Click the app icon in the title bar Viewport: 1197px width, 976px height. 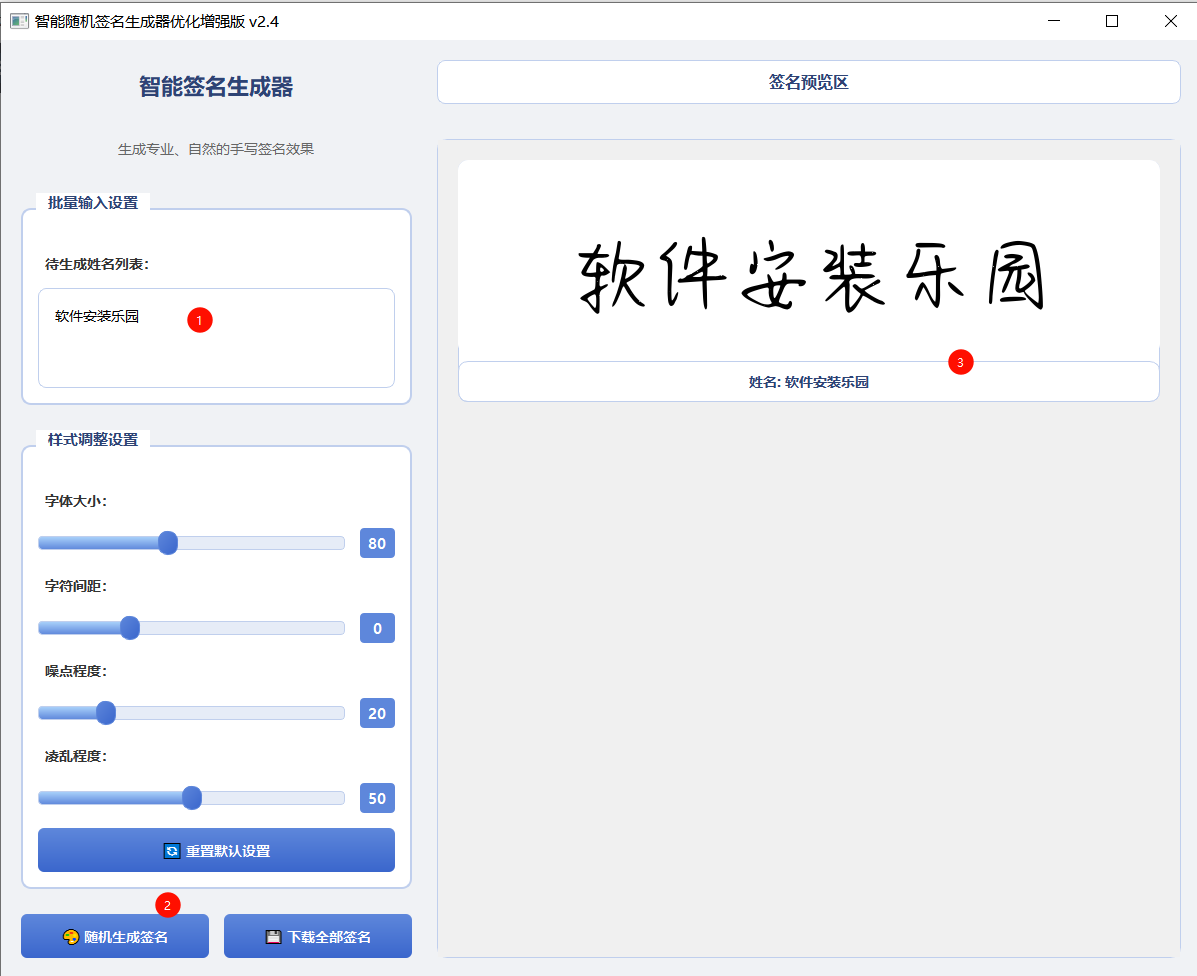pos(19,21)
